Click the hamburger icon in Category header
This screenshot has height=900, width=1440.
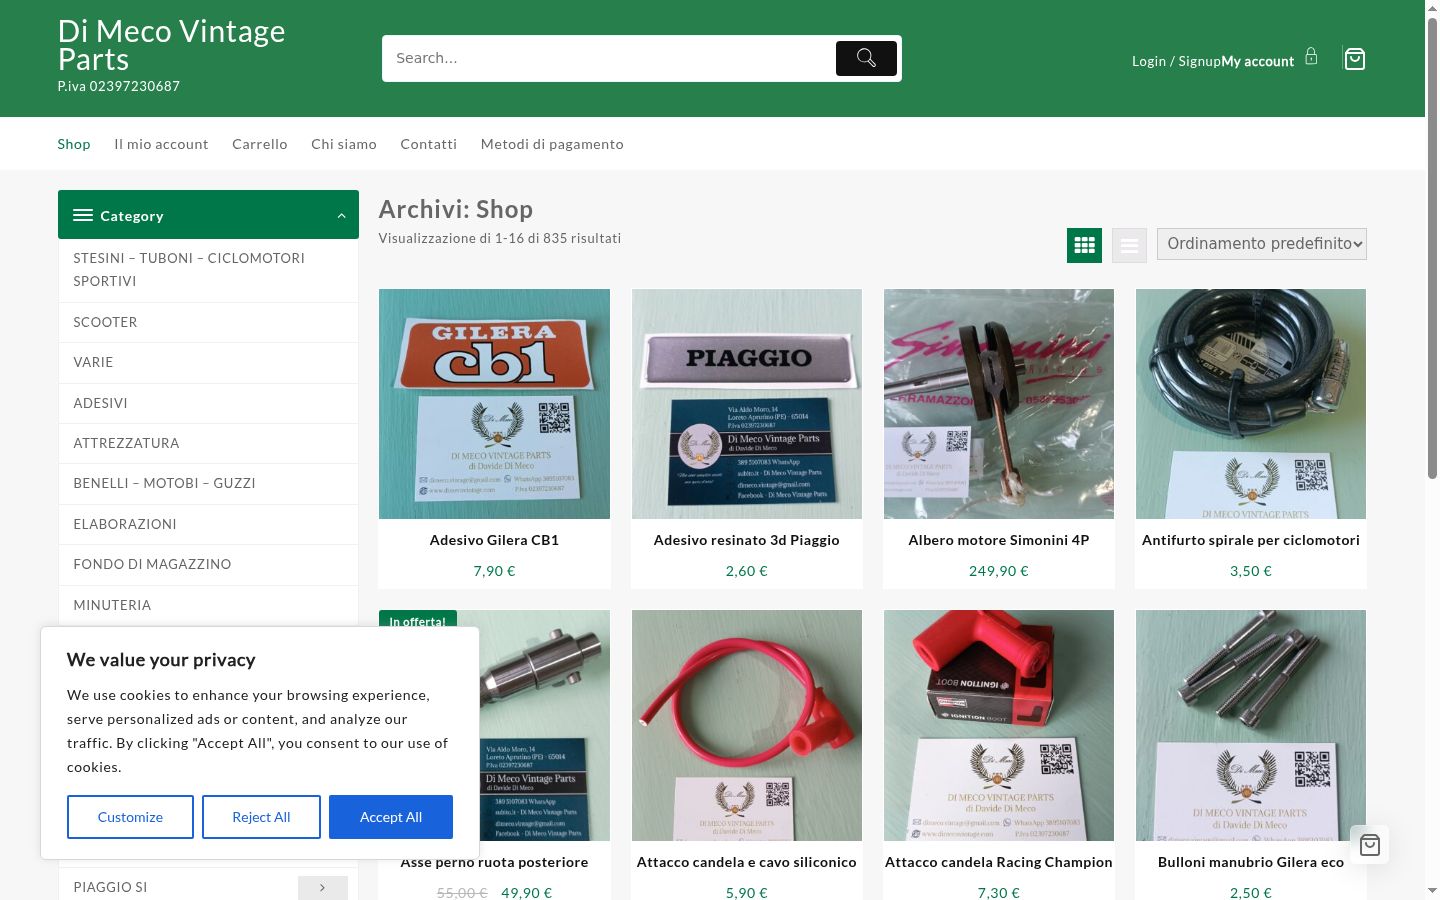pos(83,215)
